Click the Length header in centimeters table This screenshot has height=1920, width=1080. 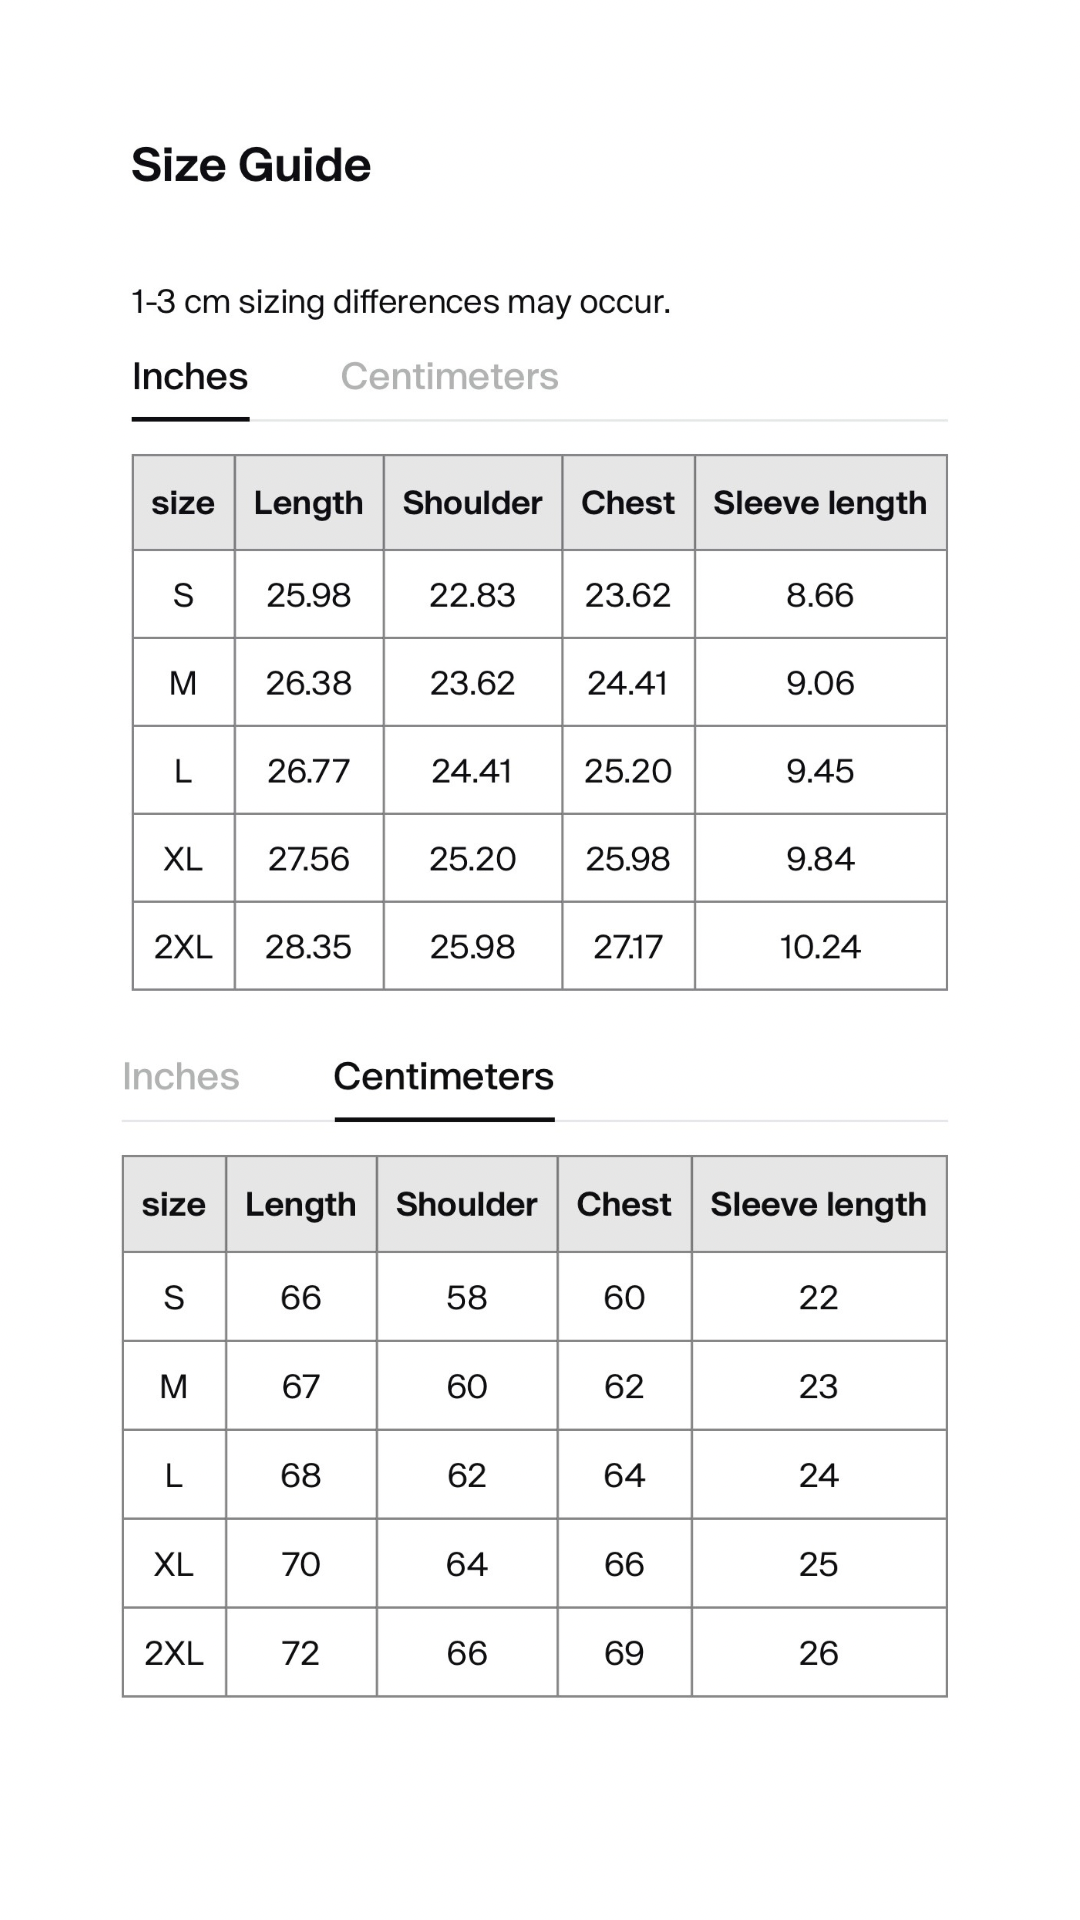301,1205
